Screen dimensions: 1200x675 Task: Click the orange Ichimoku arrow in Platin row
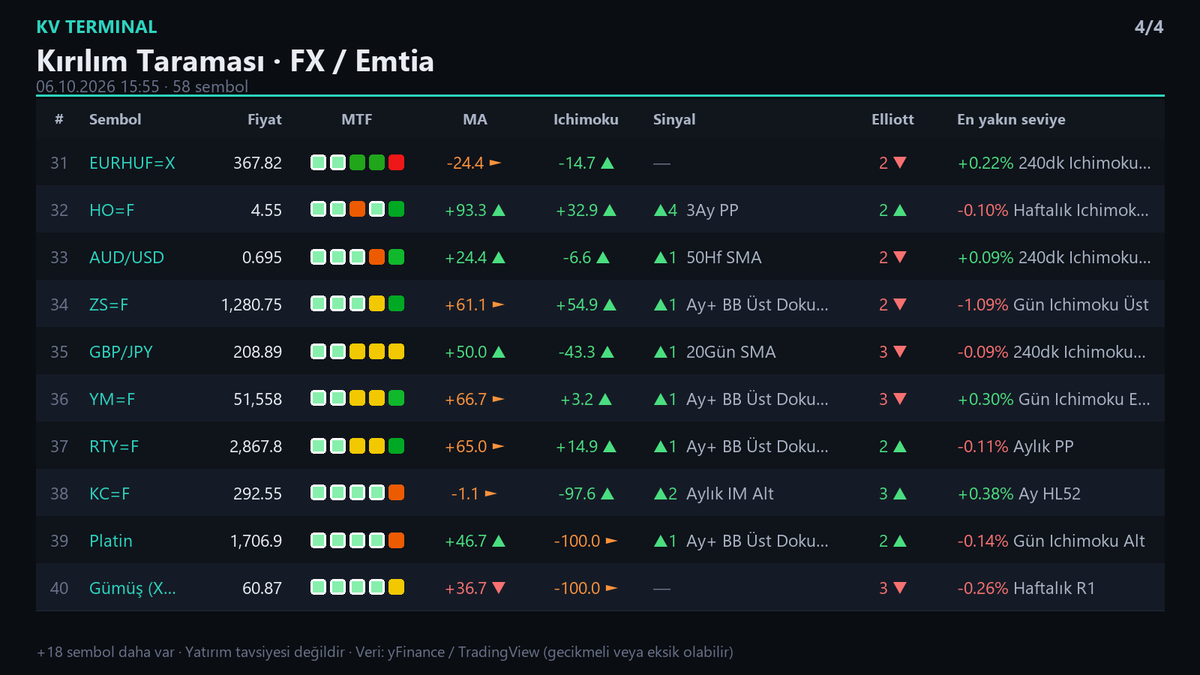pyautogui.click(x=611, y=540)
